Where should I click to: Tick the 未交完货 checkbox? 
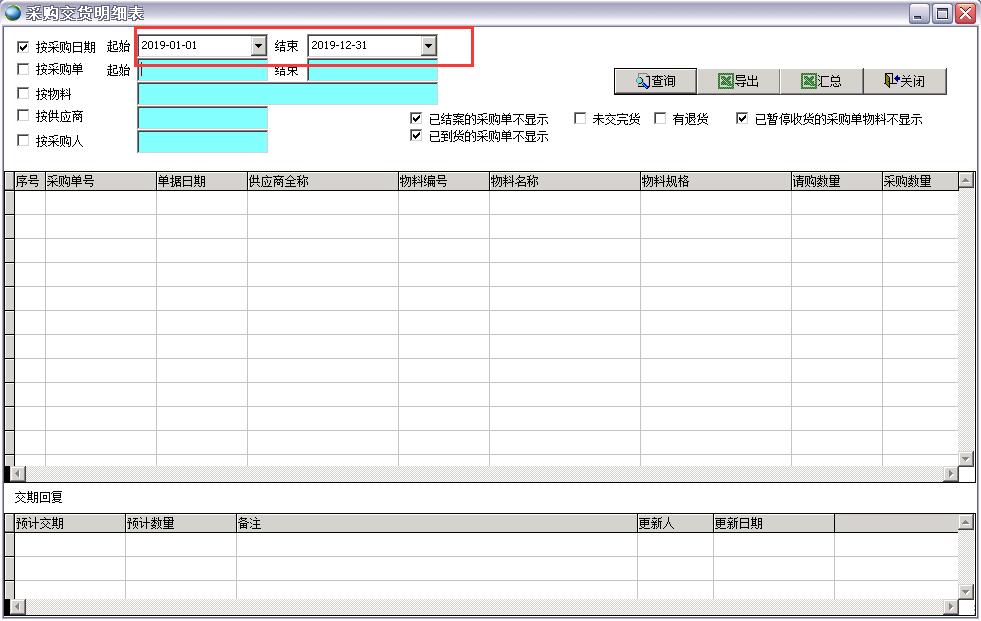tap(580, 119)
